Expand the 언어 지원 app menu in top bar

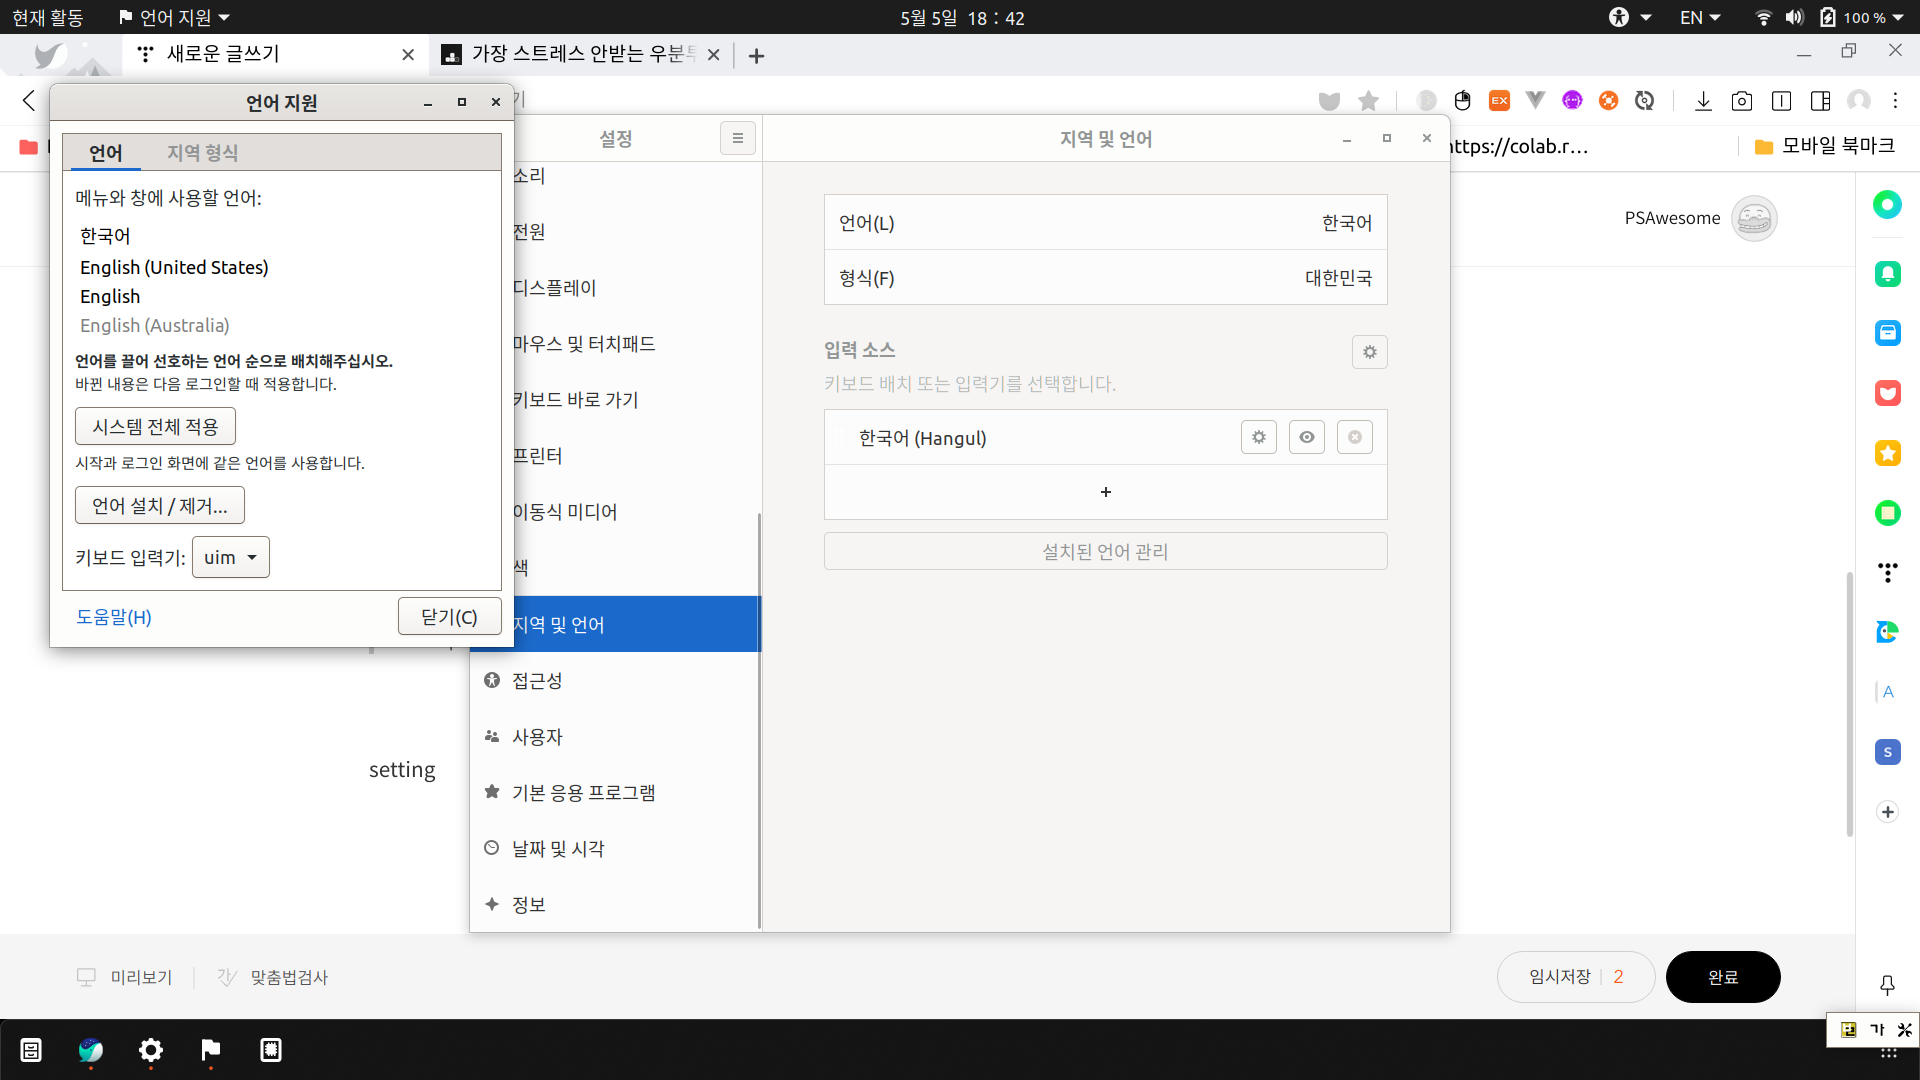(x=174, y=17)
